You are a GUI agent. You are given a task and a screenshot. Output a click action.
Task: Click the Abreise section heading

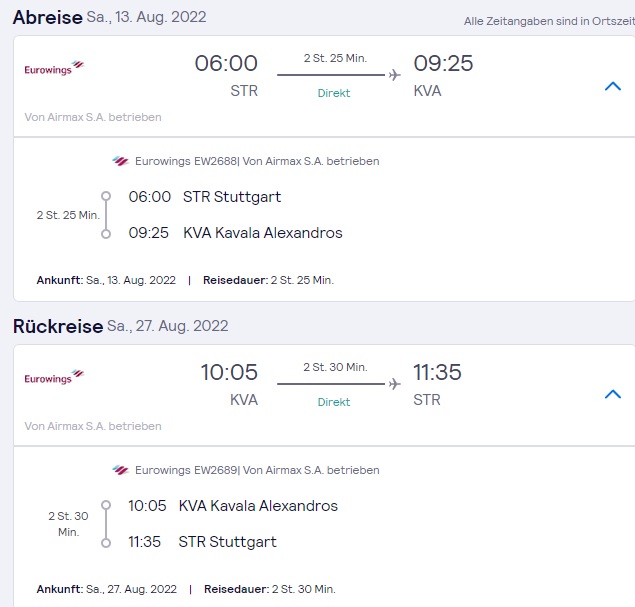[47, 18]
